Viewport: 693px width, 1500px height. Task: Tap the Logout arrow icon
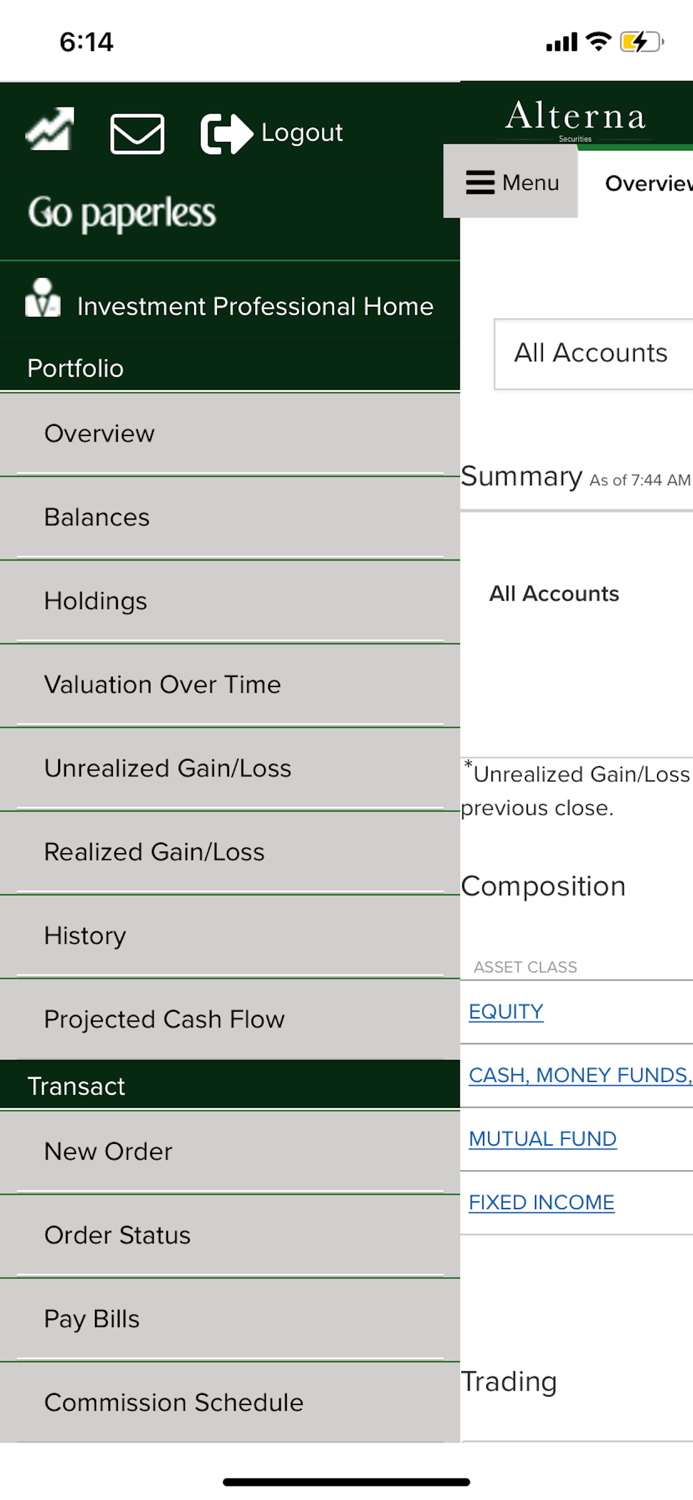224,130
